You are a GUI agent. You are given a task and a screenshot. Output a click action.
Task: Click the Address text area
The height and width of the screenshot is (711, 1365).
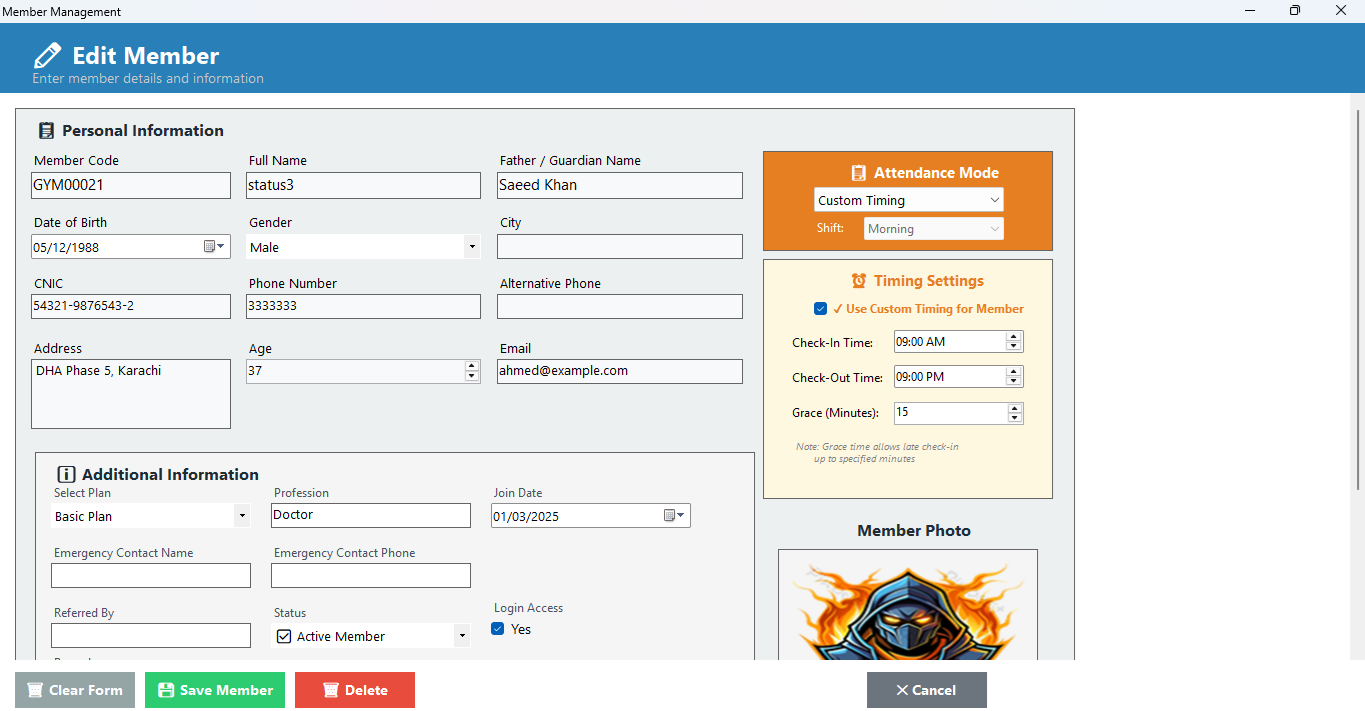tap(131, 394)
